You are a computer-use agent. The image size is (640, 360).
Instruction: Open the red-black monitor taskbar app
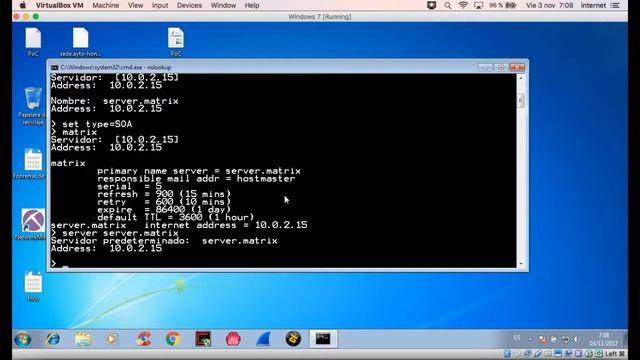[203, 339]
